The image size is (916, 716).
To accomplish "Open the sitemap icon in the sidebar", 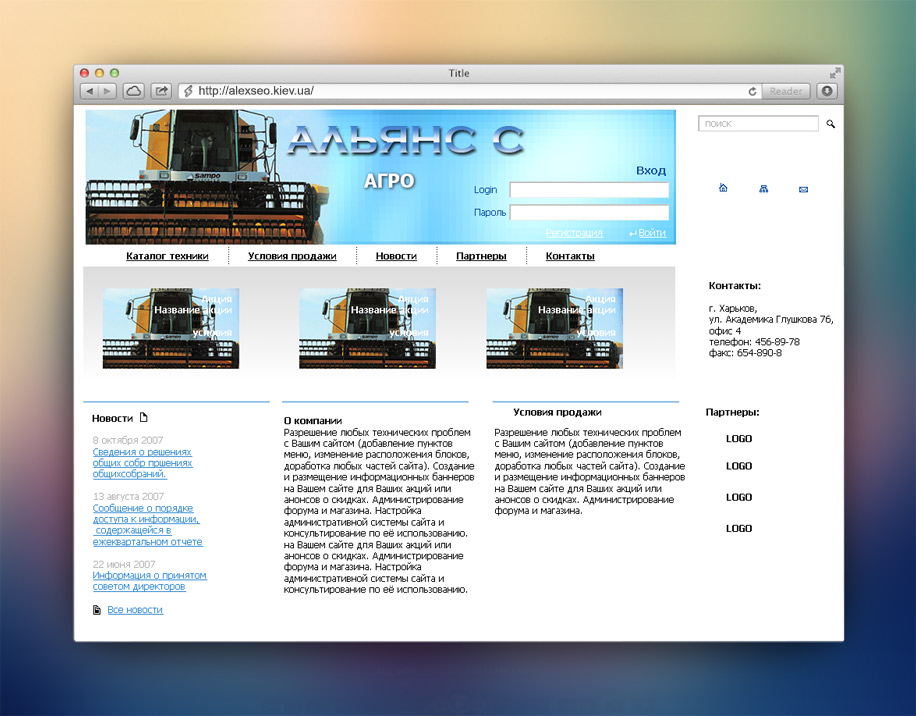I will (763, 188).
